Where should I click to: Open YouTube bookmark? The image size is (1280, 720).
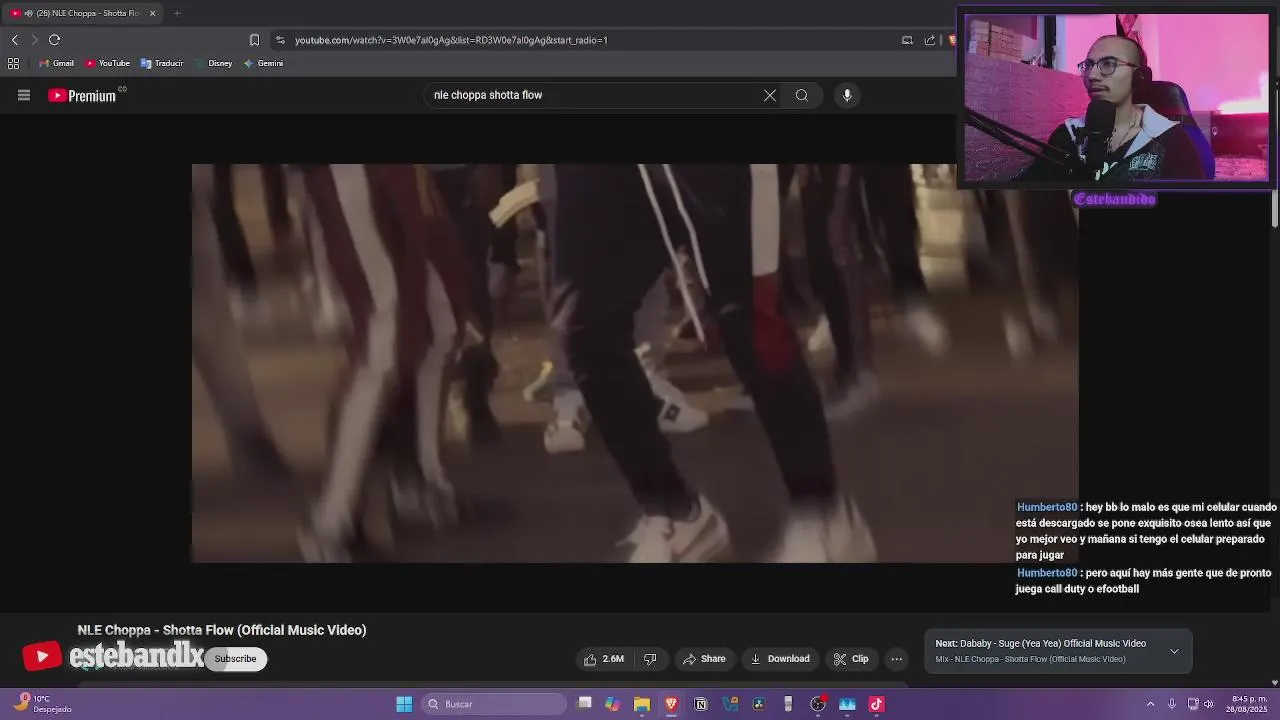coord(107,63)
